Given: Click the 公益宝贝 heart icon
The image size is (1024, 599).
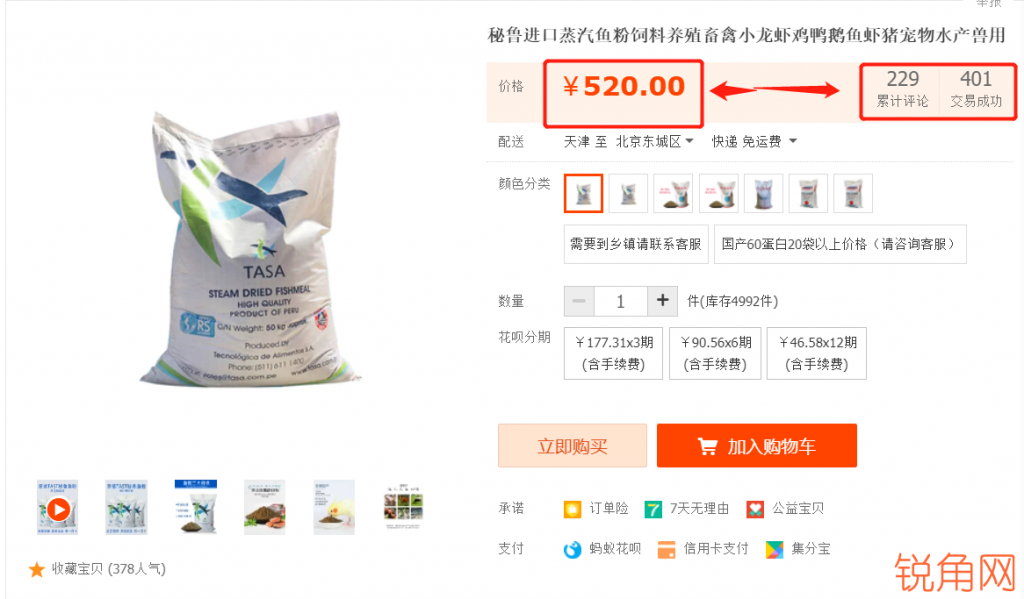Looking at the screenshot, I should 755,509.
